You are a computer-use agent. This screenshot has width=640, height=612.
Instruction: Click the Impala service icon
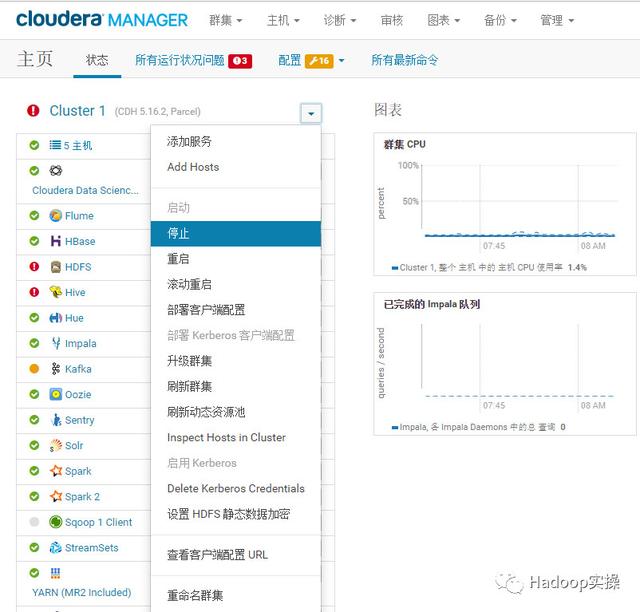tap(56, 343)
